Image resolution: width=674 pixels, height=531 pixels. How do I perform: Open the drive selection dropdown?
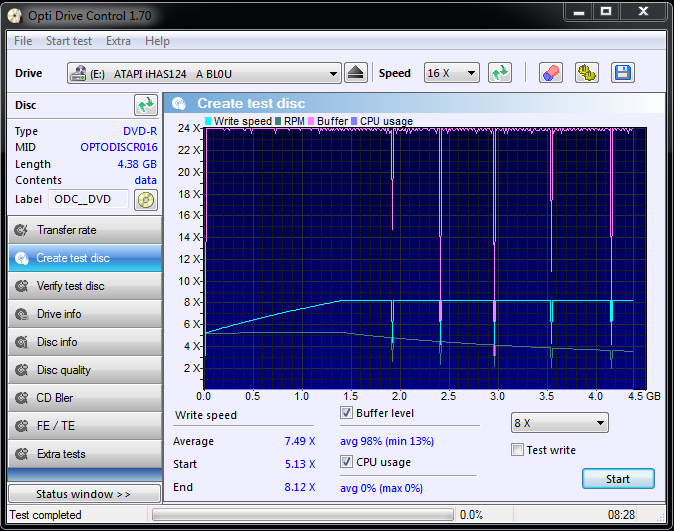[x=204, y=74]
